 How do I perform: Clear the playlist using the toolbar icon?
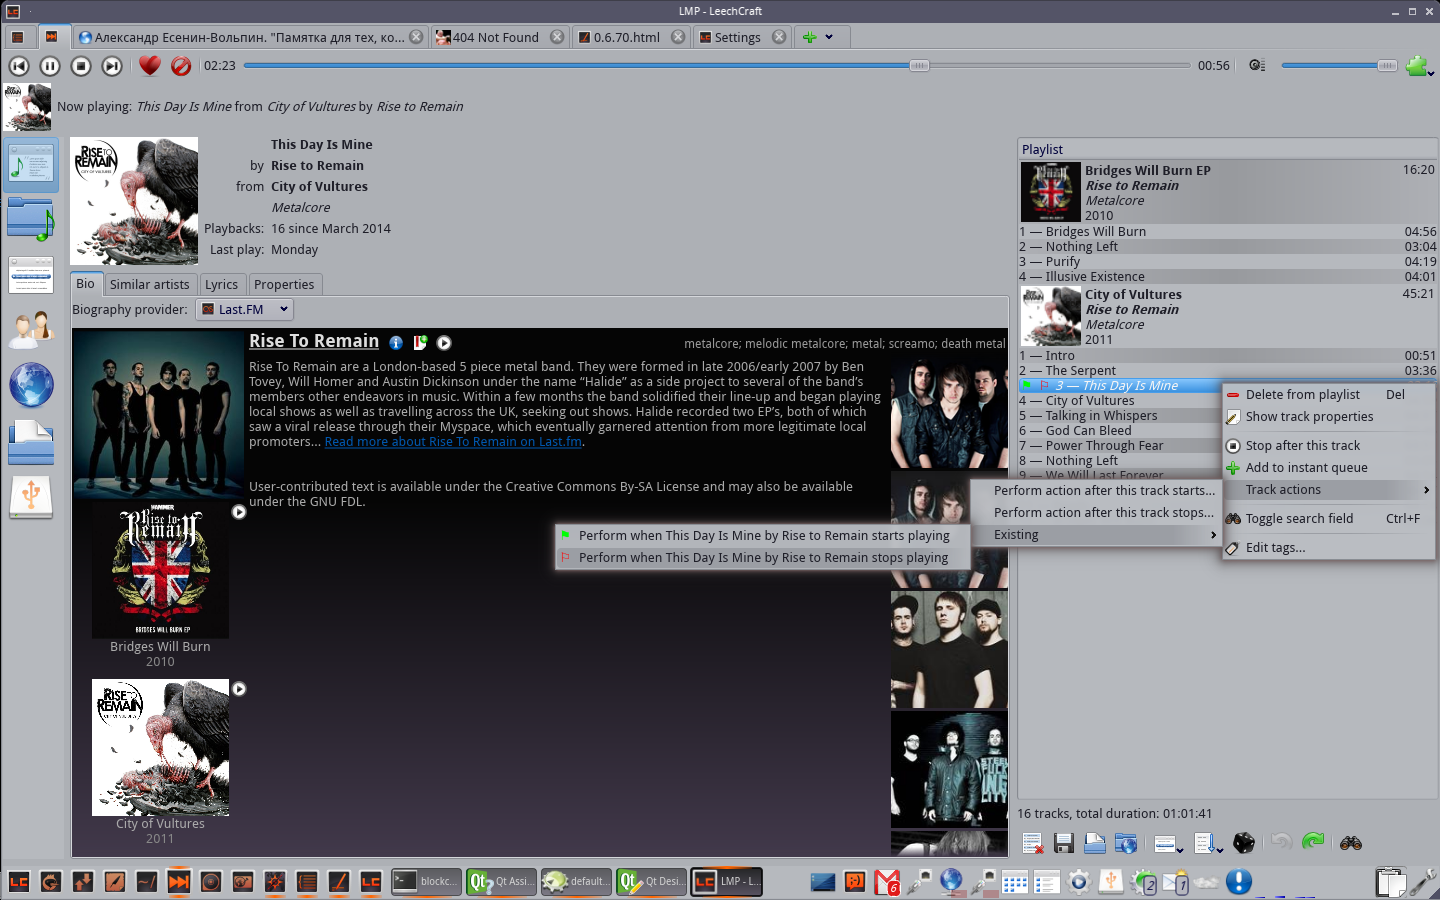[x=1033, y=843]
